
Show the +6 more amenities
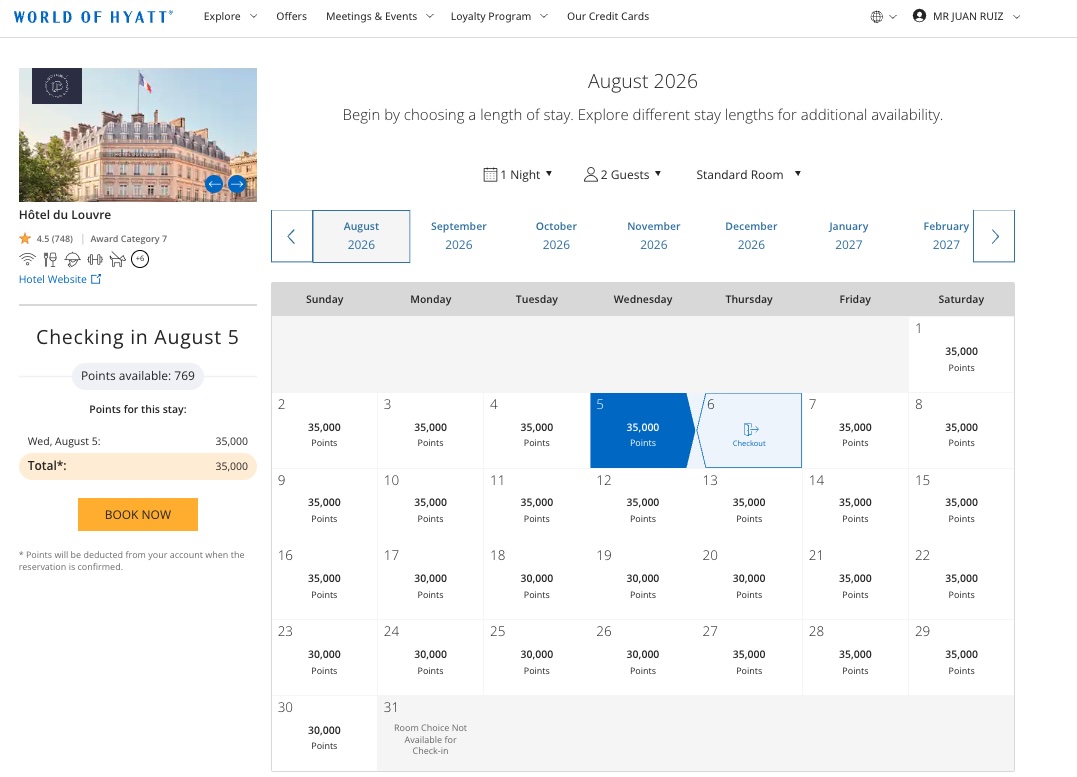(x=140, y=259)
